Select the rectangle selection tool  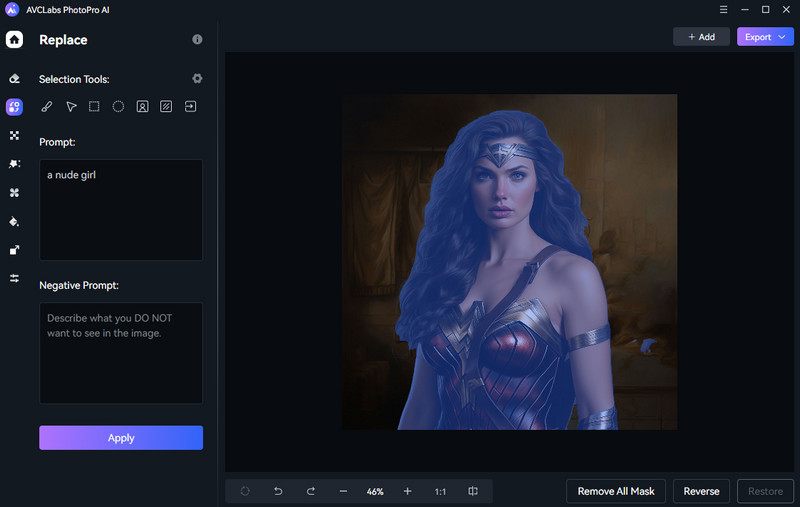pyautogui.click(x=94, y=106)
